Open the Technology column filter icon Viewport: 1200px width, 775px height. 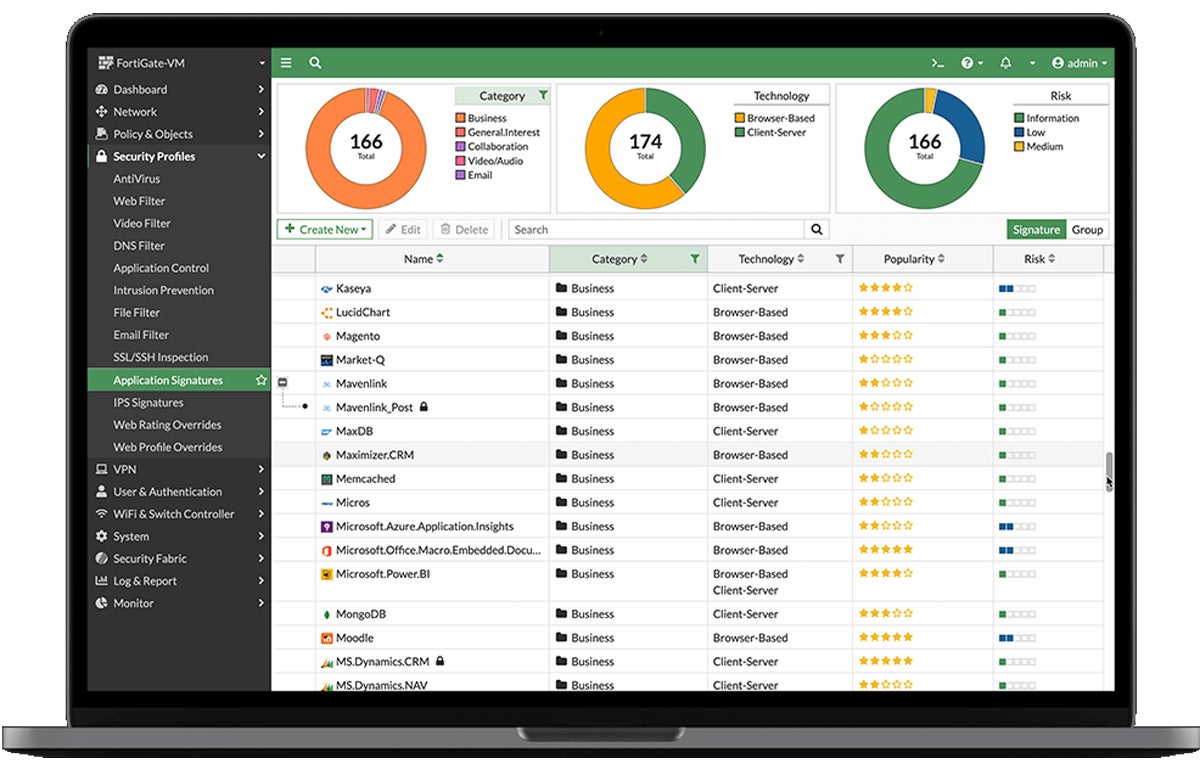point(839,259)
